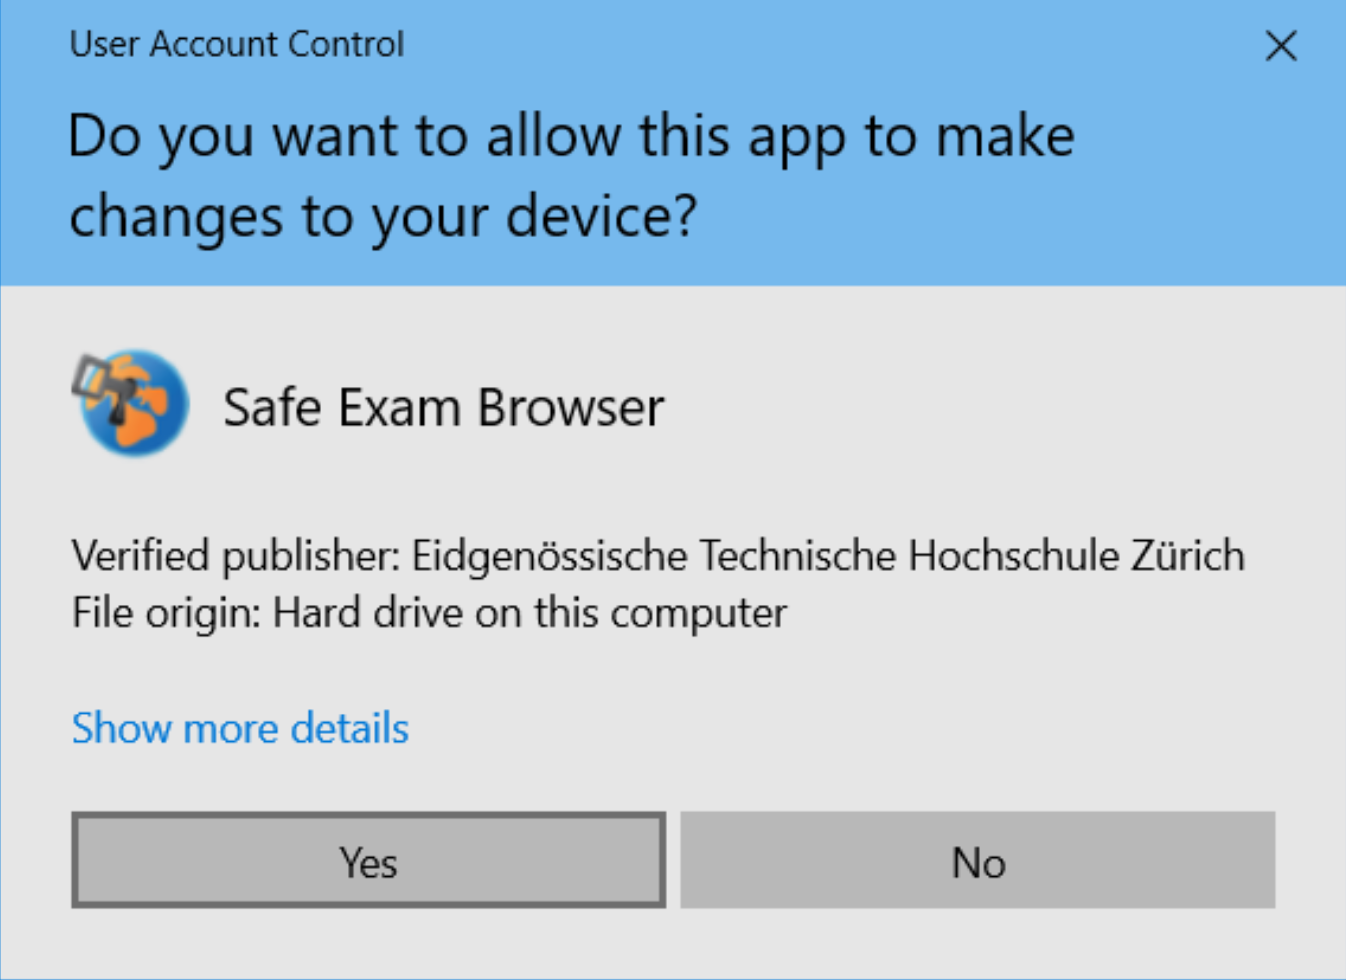This screenshot has width=1346, height=980.
Task: Allow changes by clicking Yes
Action: (x=368, y=860)
